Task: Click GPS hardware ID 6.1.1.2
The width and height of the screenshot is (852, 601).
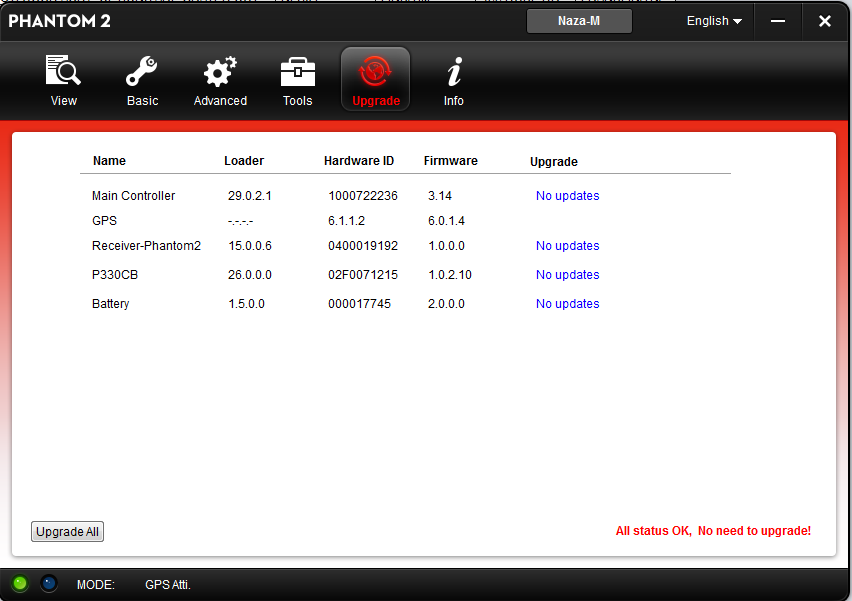Action: point(346,221)
